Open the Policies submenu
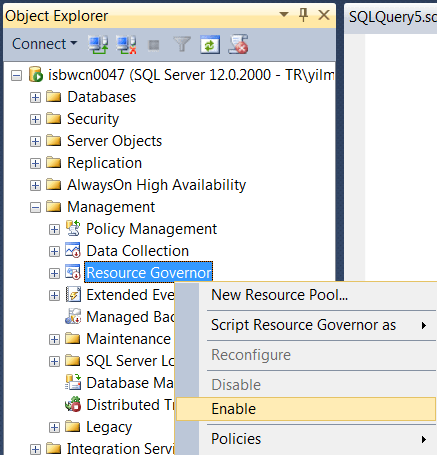Image resolution: width=437 pixels, height=455 pixels. coord(306,439)
